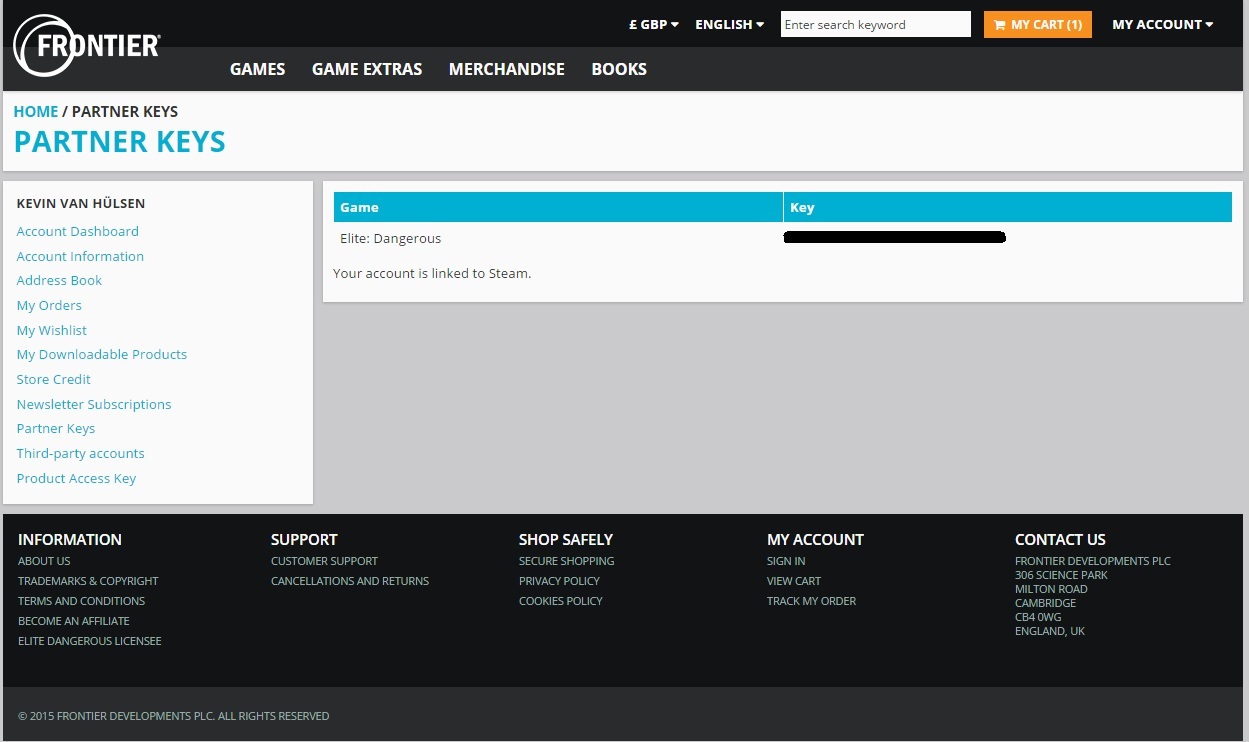
Task: Click the Key column header
Action: click(x=1008, y=207)
